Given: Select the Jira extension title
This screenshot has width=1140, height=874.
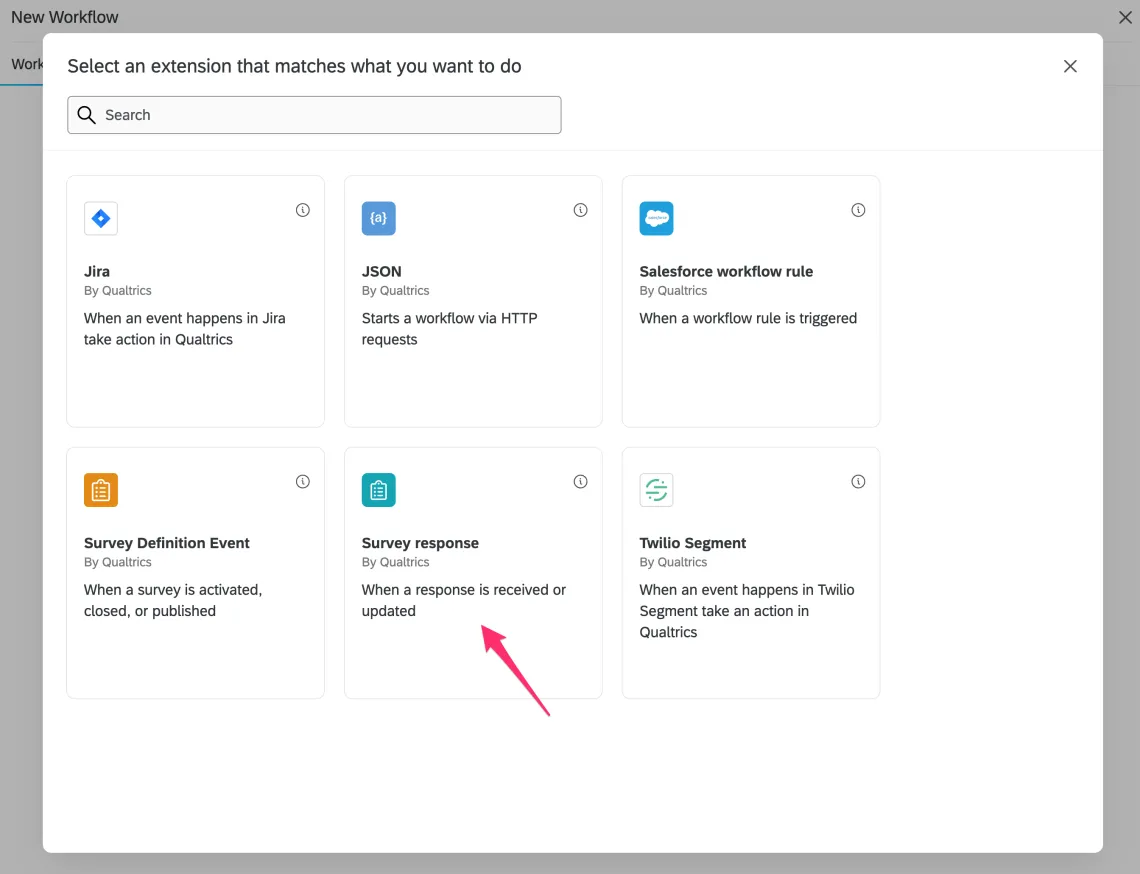Looking at the screenshot, I should coord(97,271).
